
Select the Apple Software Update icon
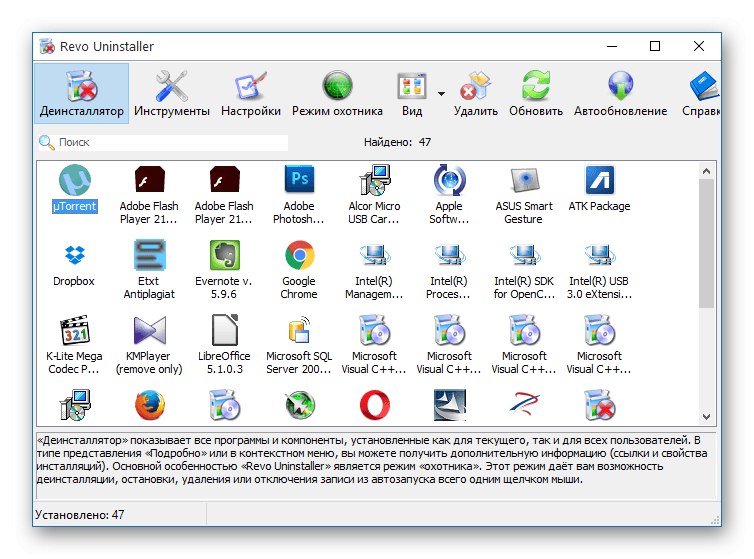click(x=449, y=180)
